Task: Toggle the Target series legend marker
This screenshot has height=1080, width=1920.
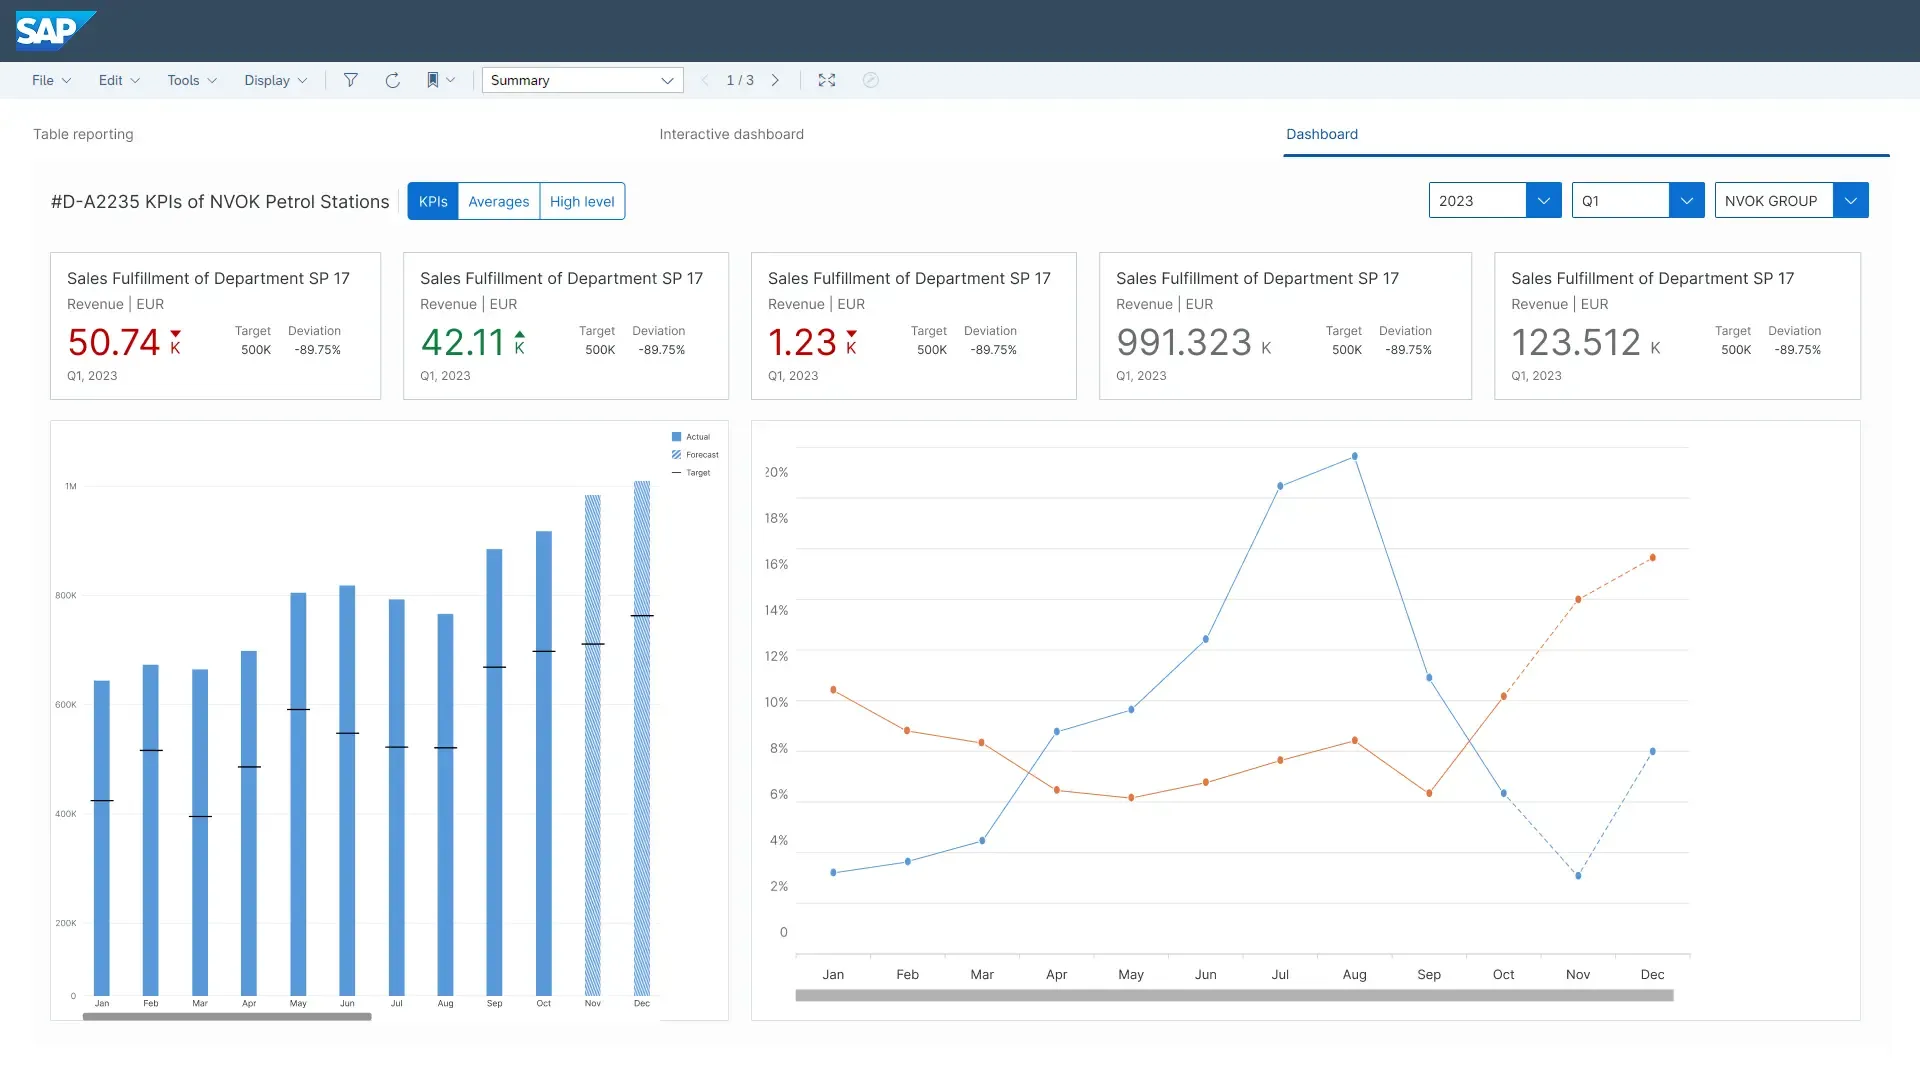Action: 677,473
